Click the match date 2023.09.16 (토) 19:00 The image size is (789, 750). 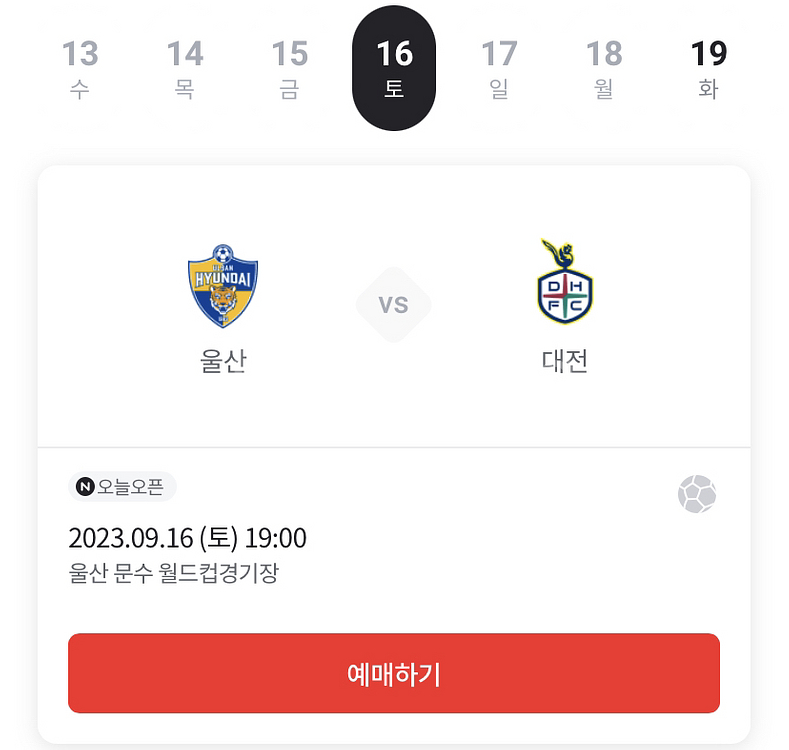pos(187,538)
